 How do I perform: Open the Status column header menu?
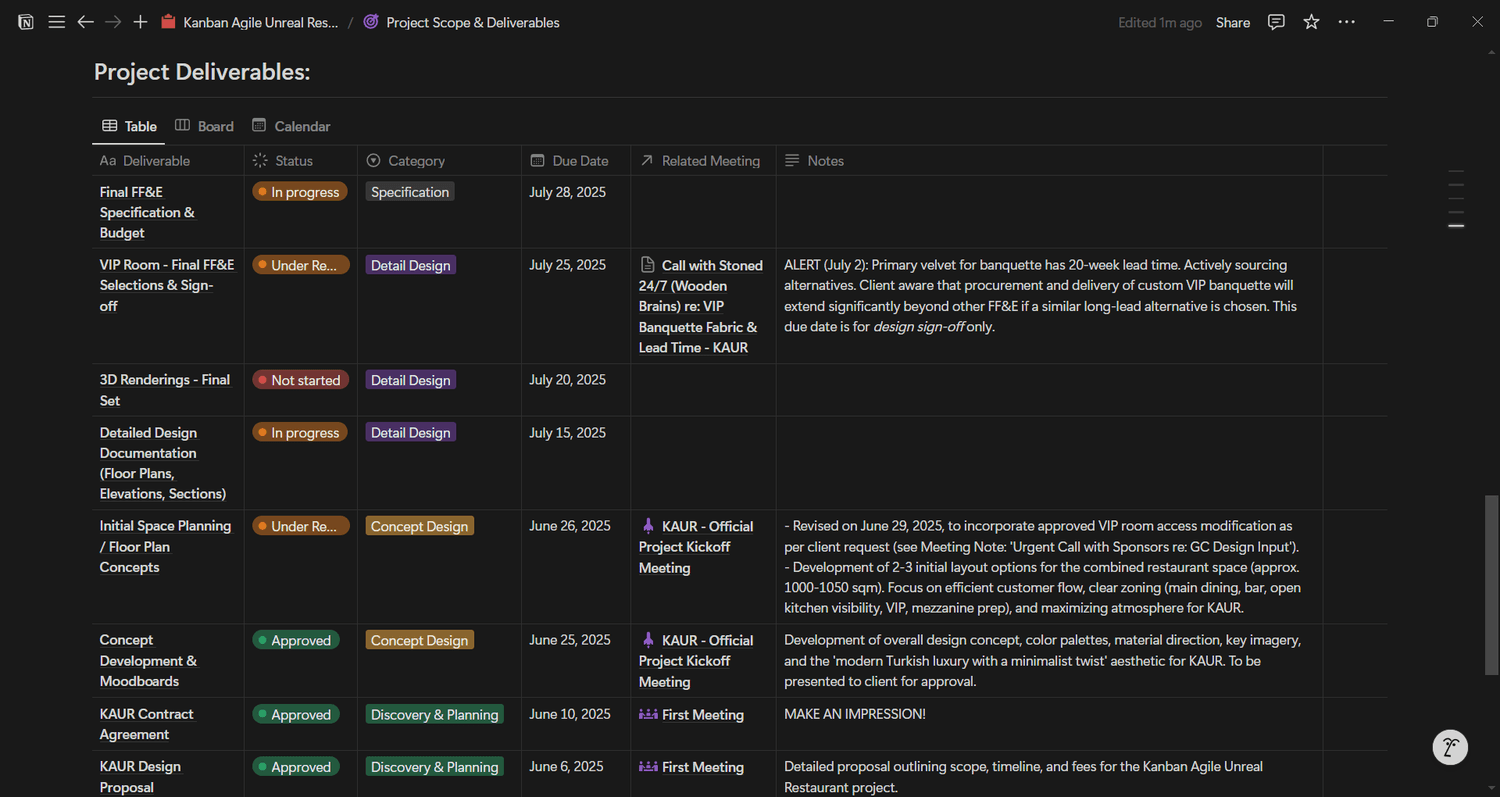(293, 161)
